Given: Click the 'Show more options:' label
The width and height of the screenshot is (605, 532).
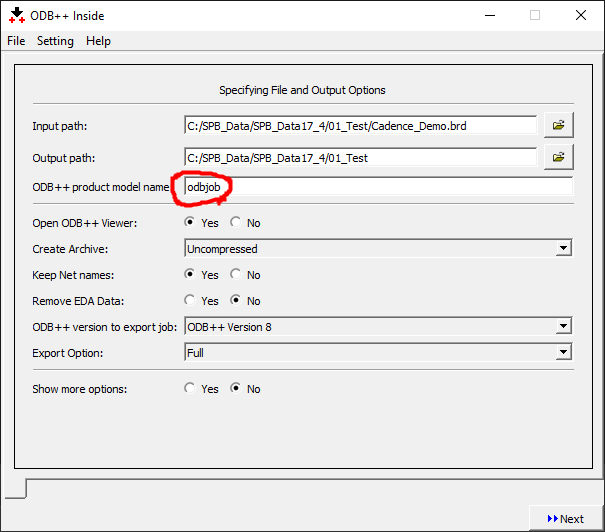Looking at the screenshot, I should (79, 389).
